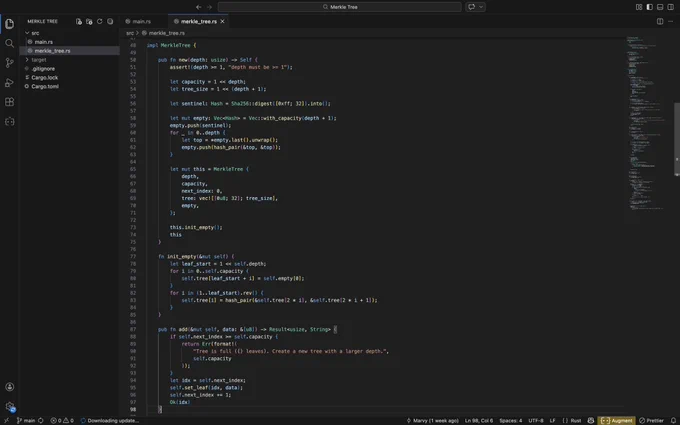Screen dimensions: 680x425
Task: Select the merkle_tree.rs tab
Action: (x=199, y=21)
